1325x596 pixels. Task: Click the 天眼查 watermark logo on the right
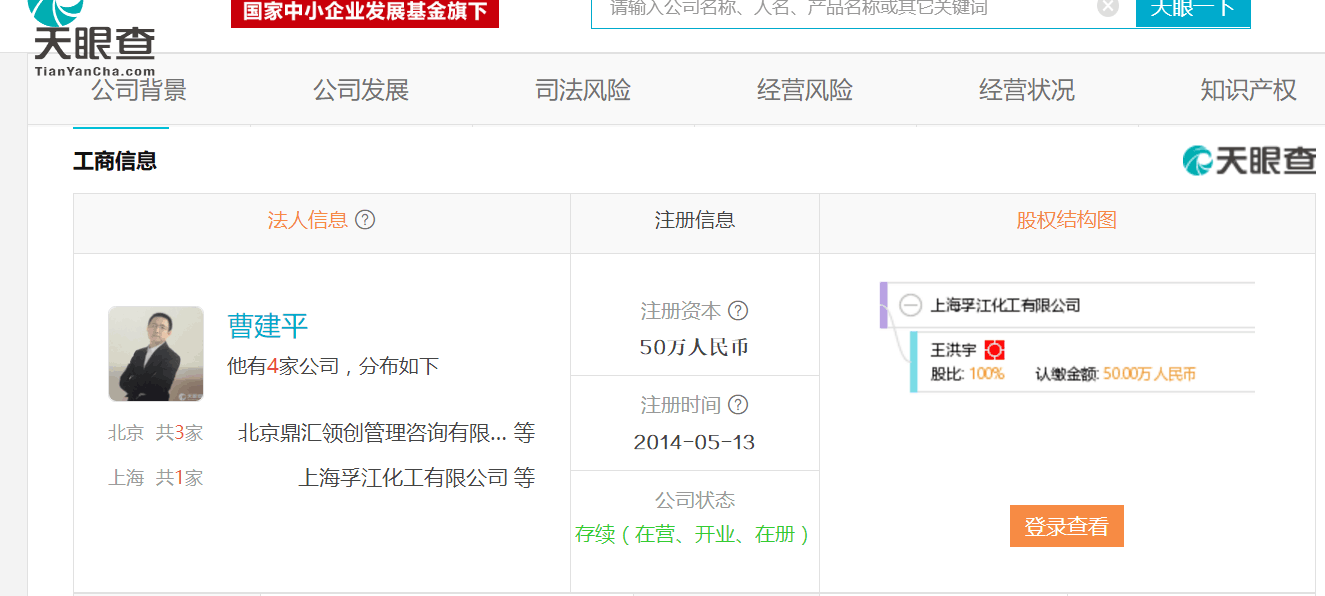pyautogui.click(x=1249, y=160)
